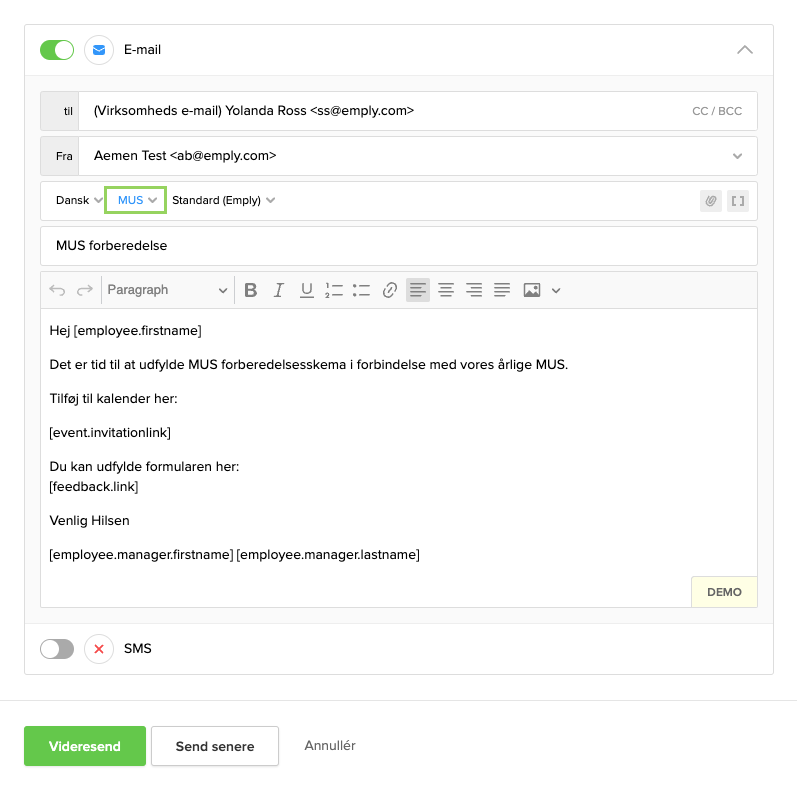Click the Annullér link
This screenshot has height=786, width=797.
click(330, 745)
